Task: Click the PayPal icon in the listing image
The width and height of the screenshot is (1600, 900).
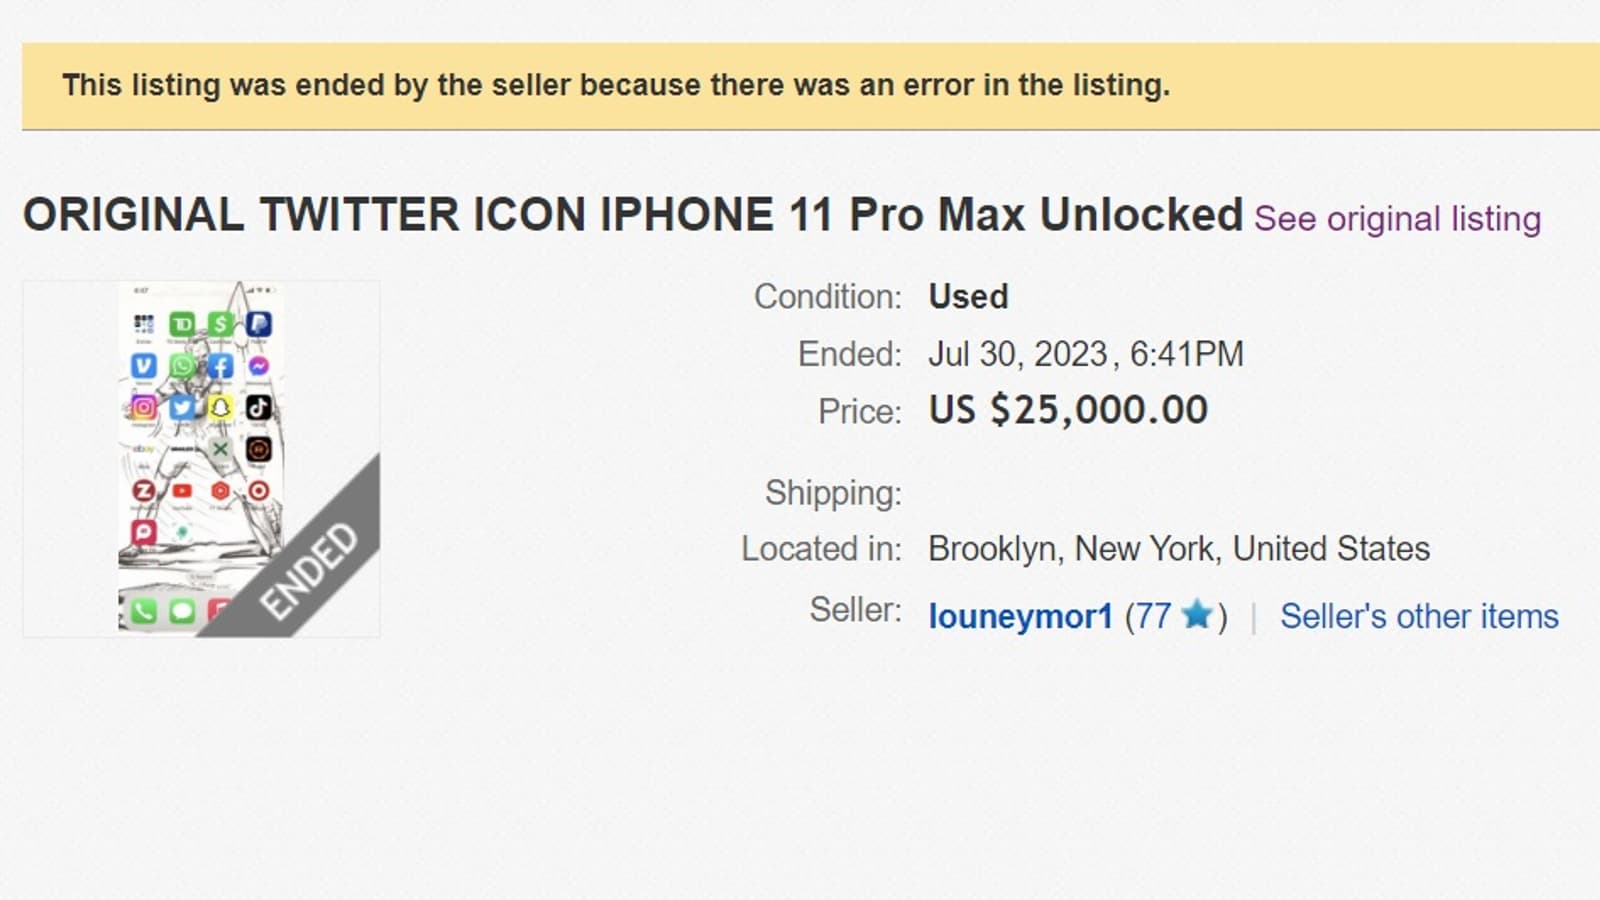Action: (x=258, y=324)
